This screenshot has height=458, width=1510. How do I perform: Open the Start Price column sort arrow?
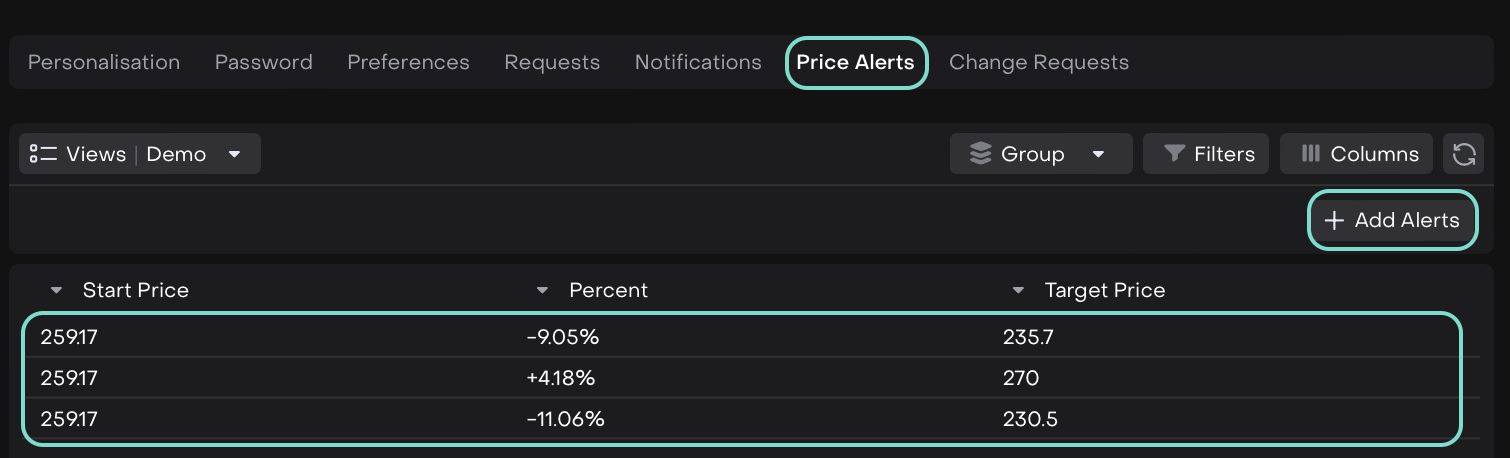56,291
